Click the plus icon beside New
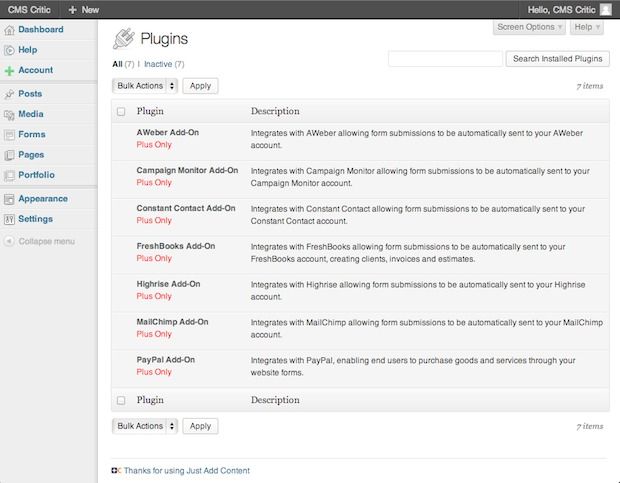Viewport: 620px width, 483px height. coord(72,10)
